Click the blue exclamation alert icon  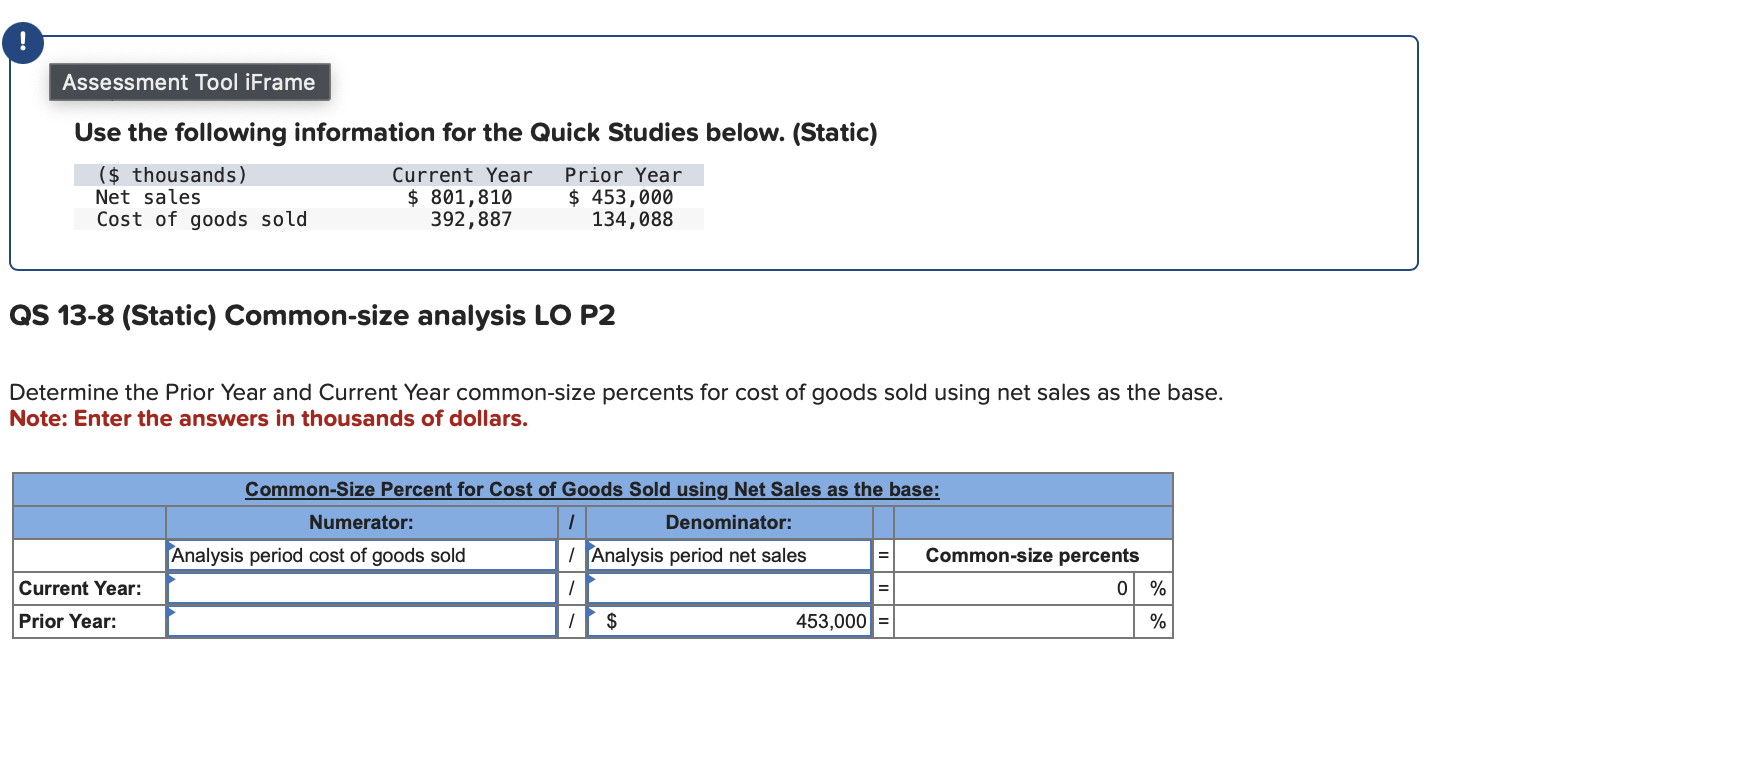click(22, 42)
